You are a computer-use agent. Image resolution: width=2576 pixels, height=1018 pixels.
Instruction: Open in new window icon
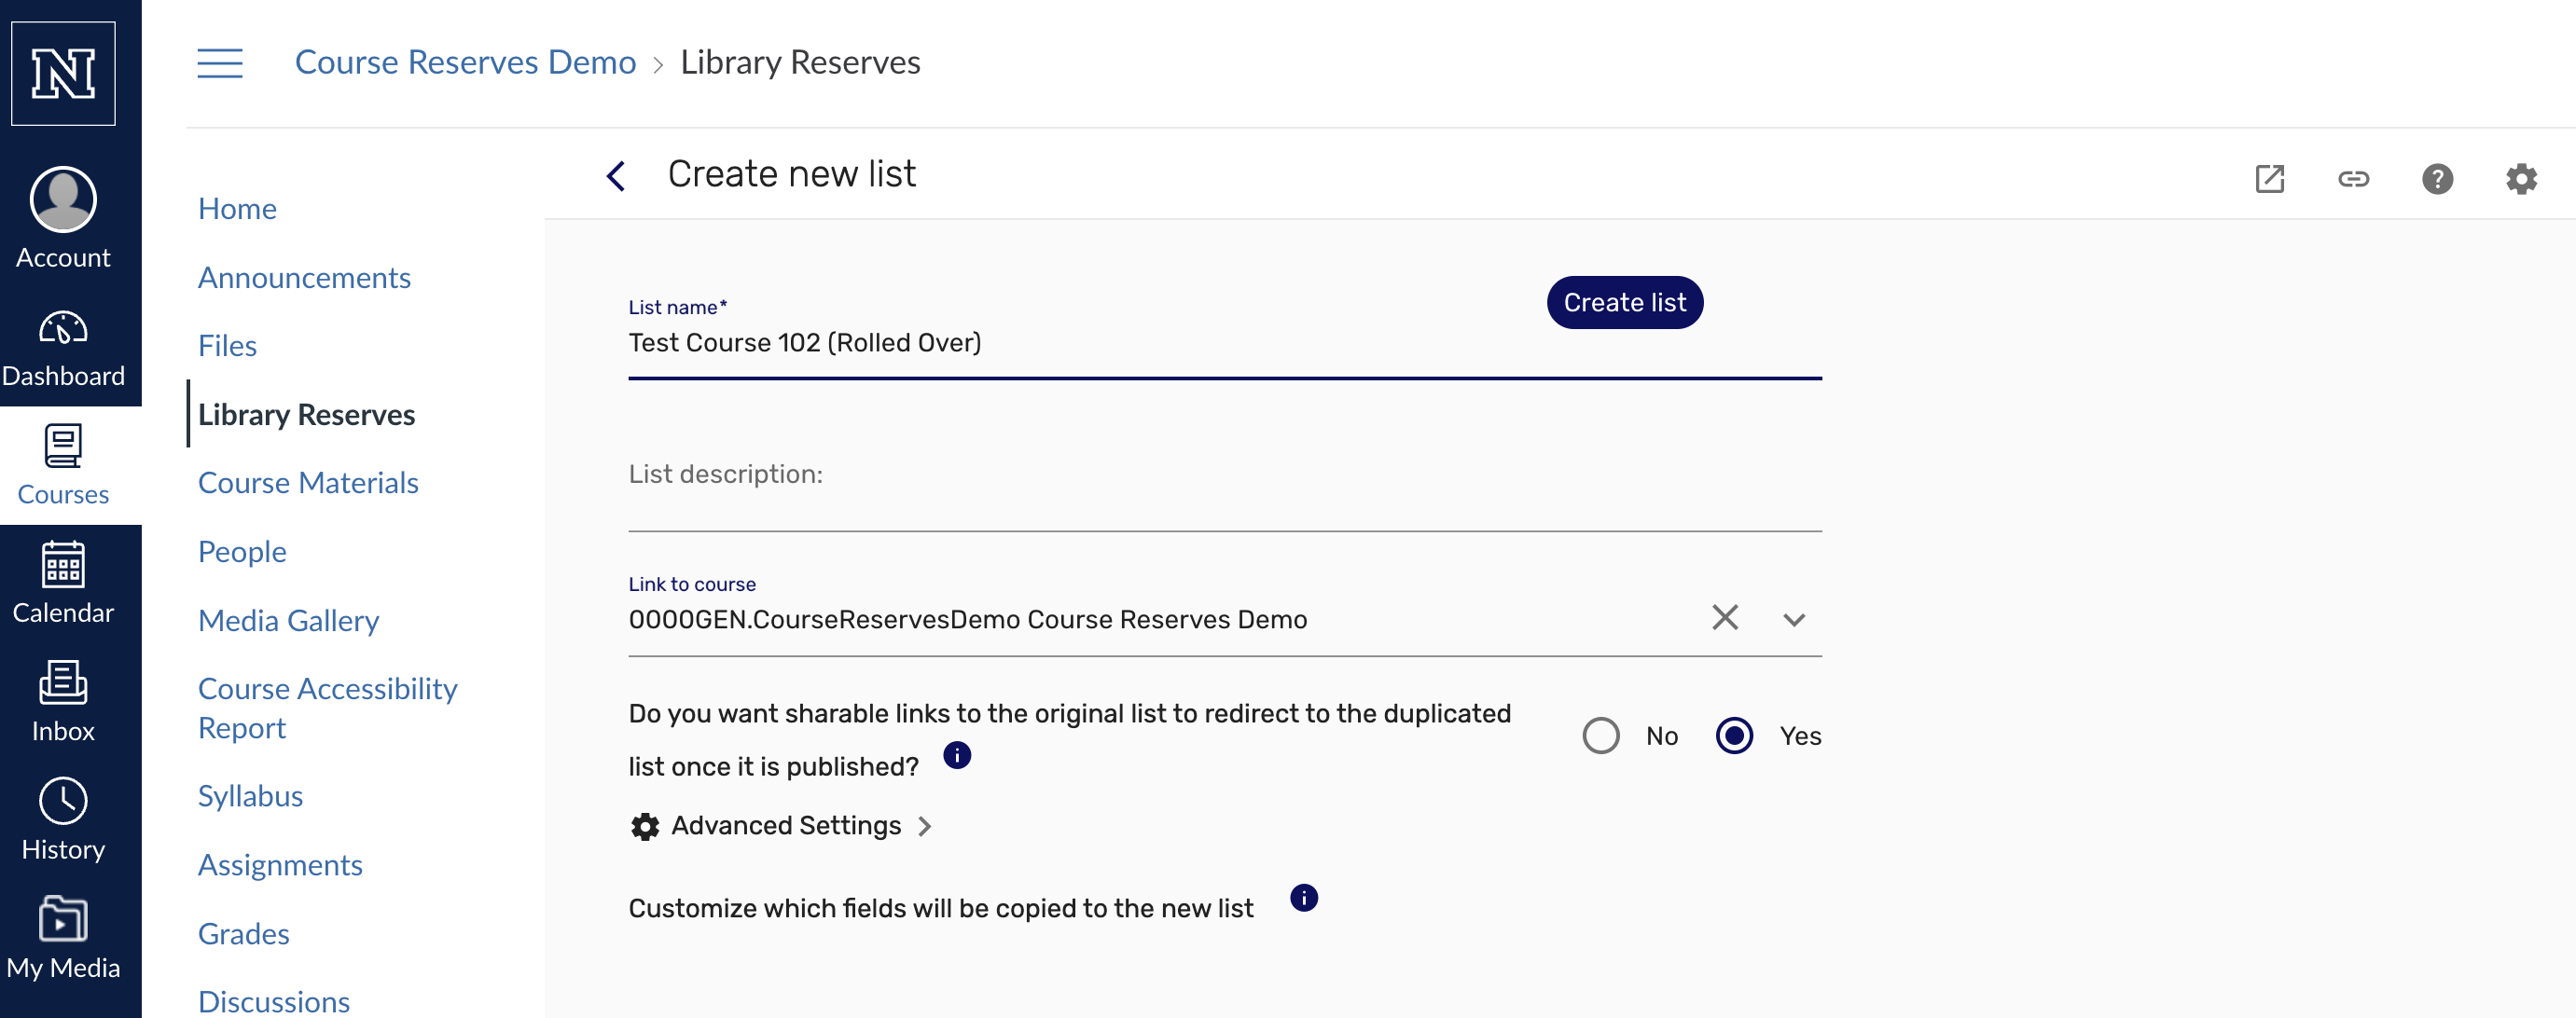[x=2269, y=179]
